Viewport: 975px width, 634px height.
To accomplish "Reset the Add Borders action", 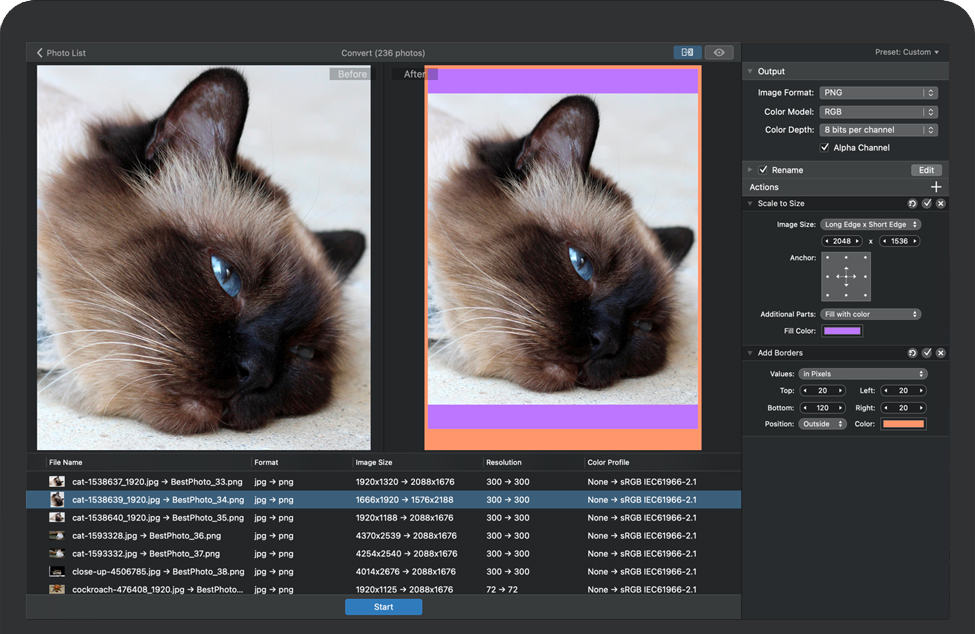I will (912, 353).
